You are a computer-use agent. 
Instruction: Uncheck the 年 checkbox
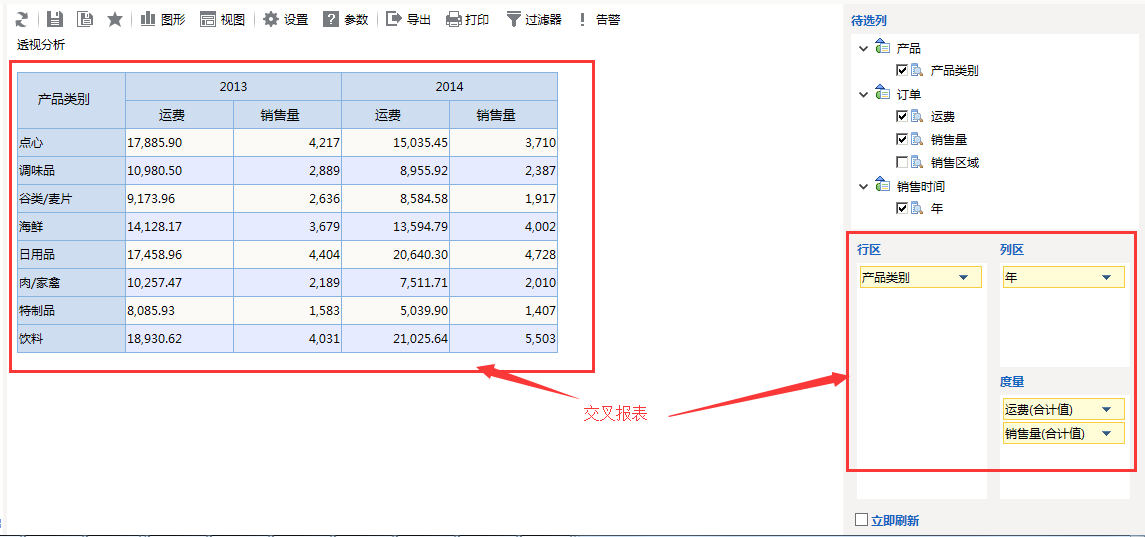pos(902,208)
